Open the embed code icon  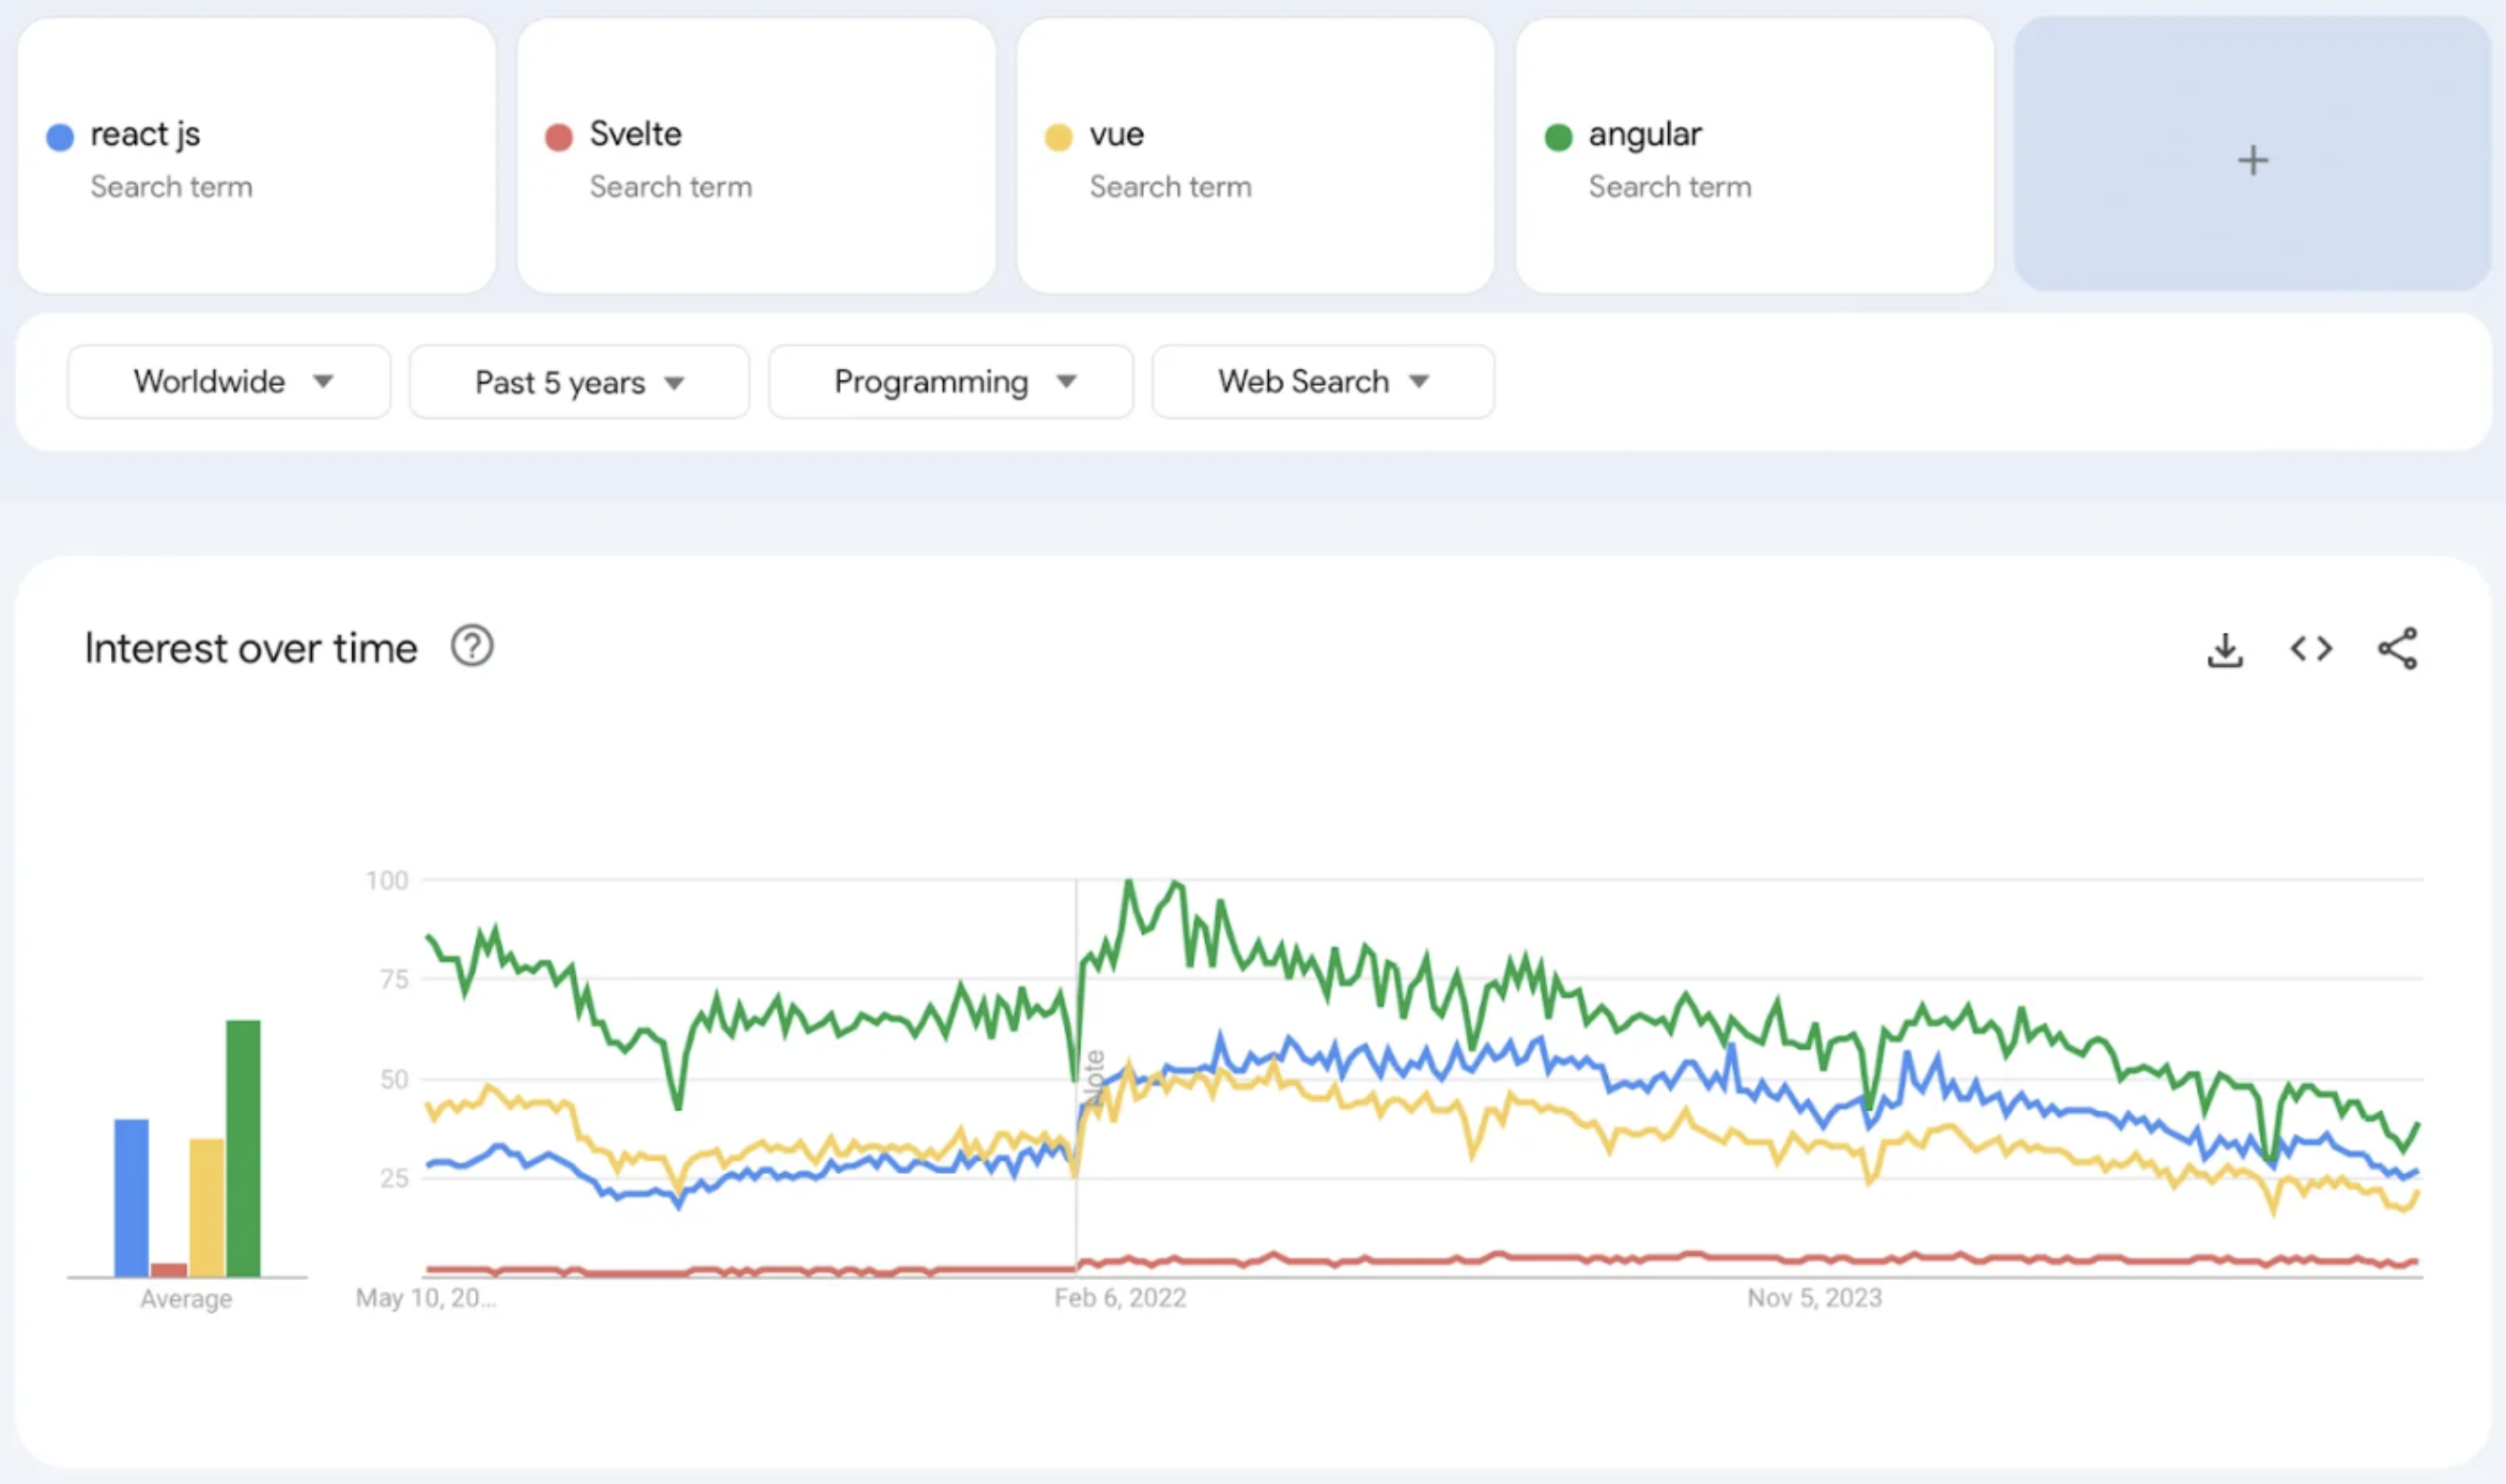2311,649
